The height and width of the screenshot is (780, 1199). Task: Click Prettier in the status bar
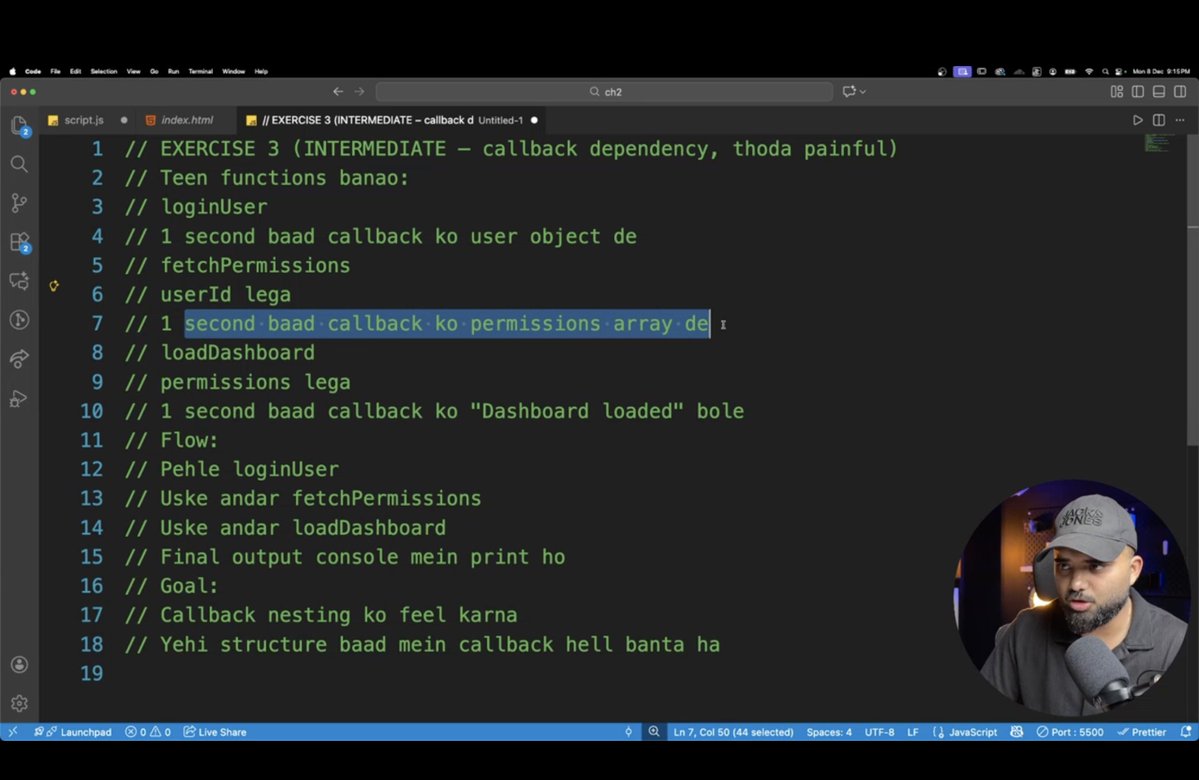[1142, 732]
